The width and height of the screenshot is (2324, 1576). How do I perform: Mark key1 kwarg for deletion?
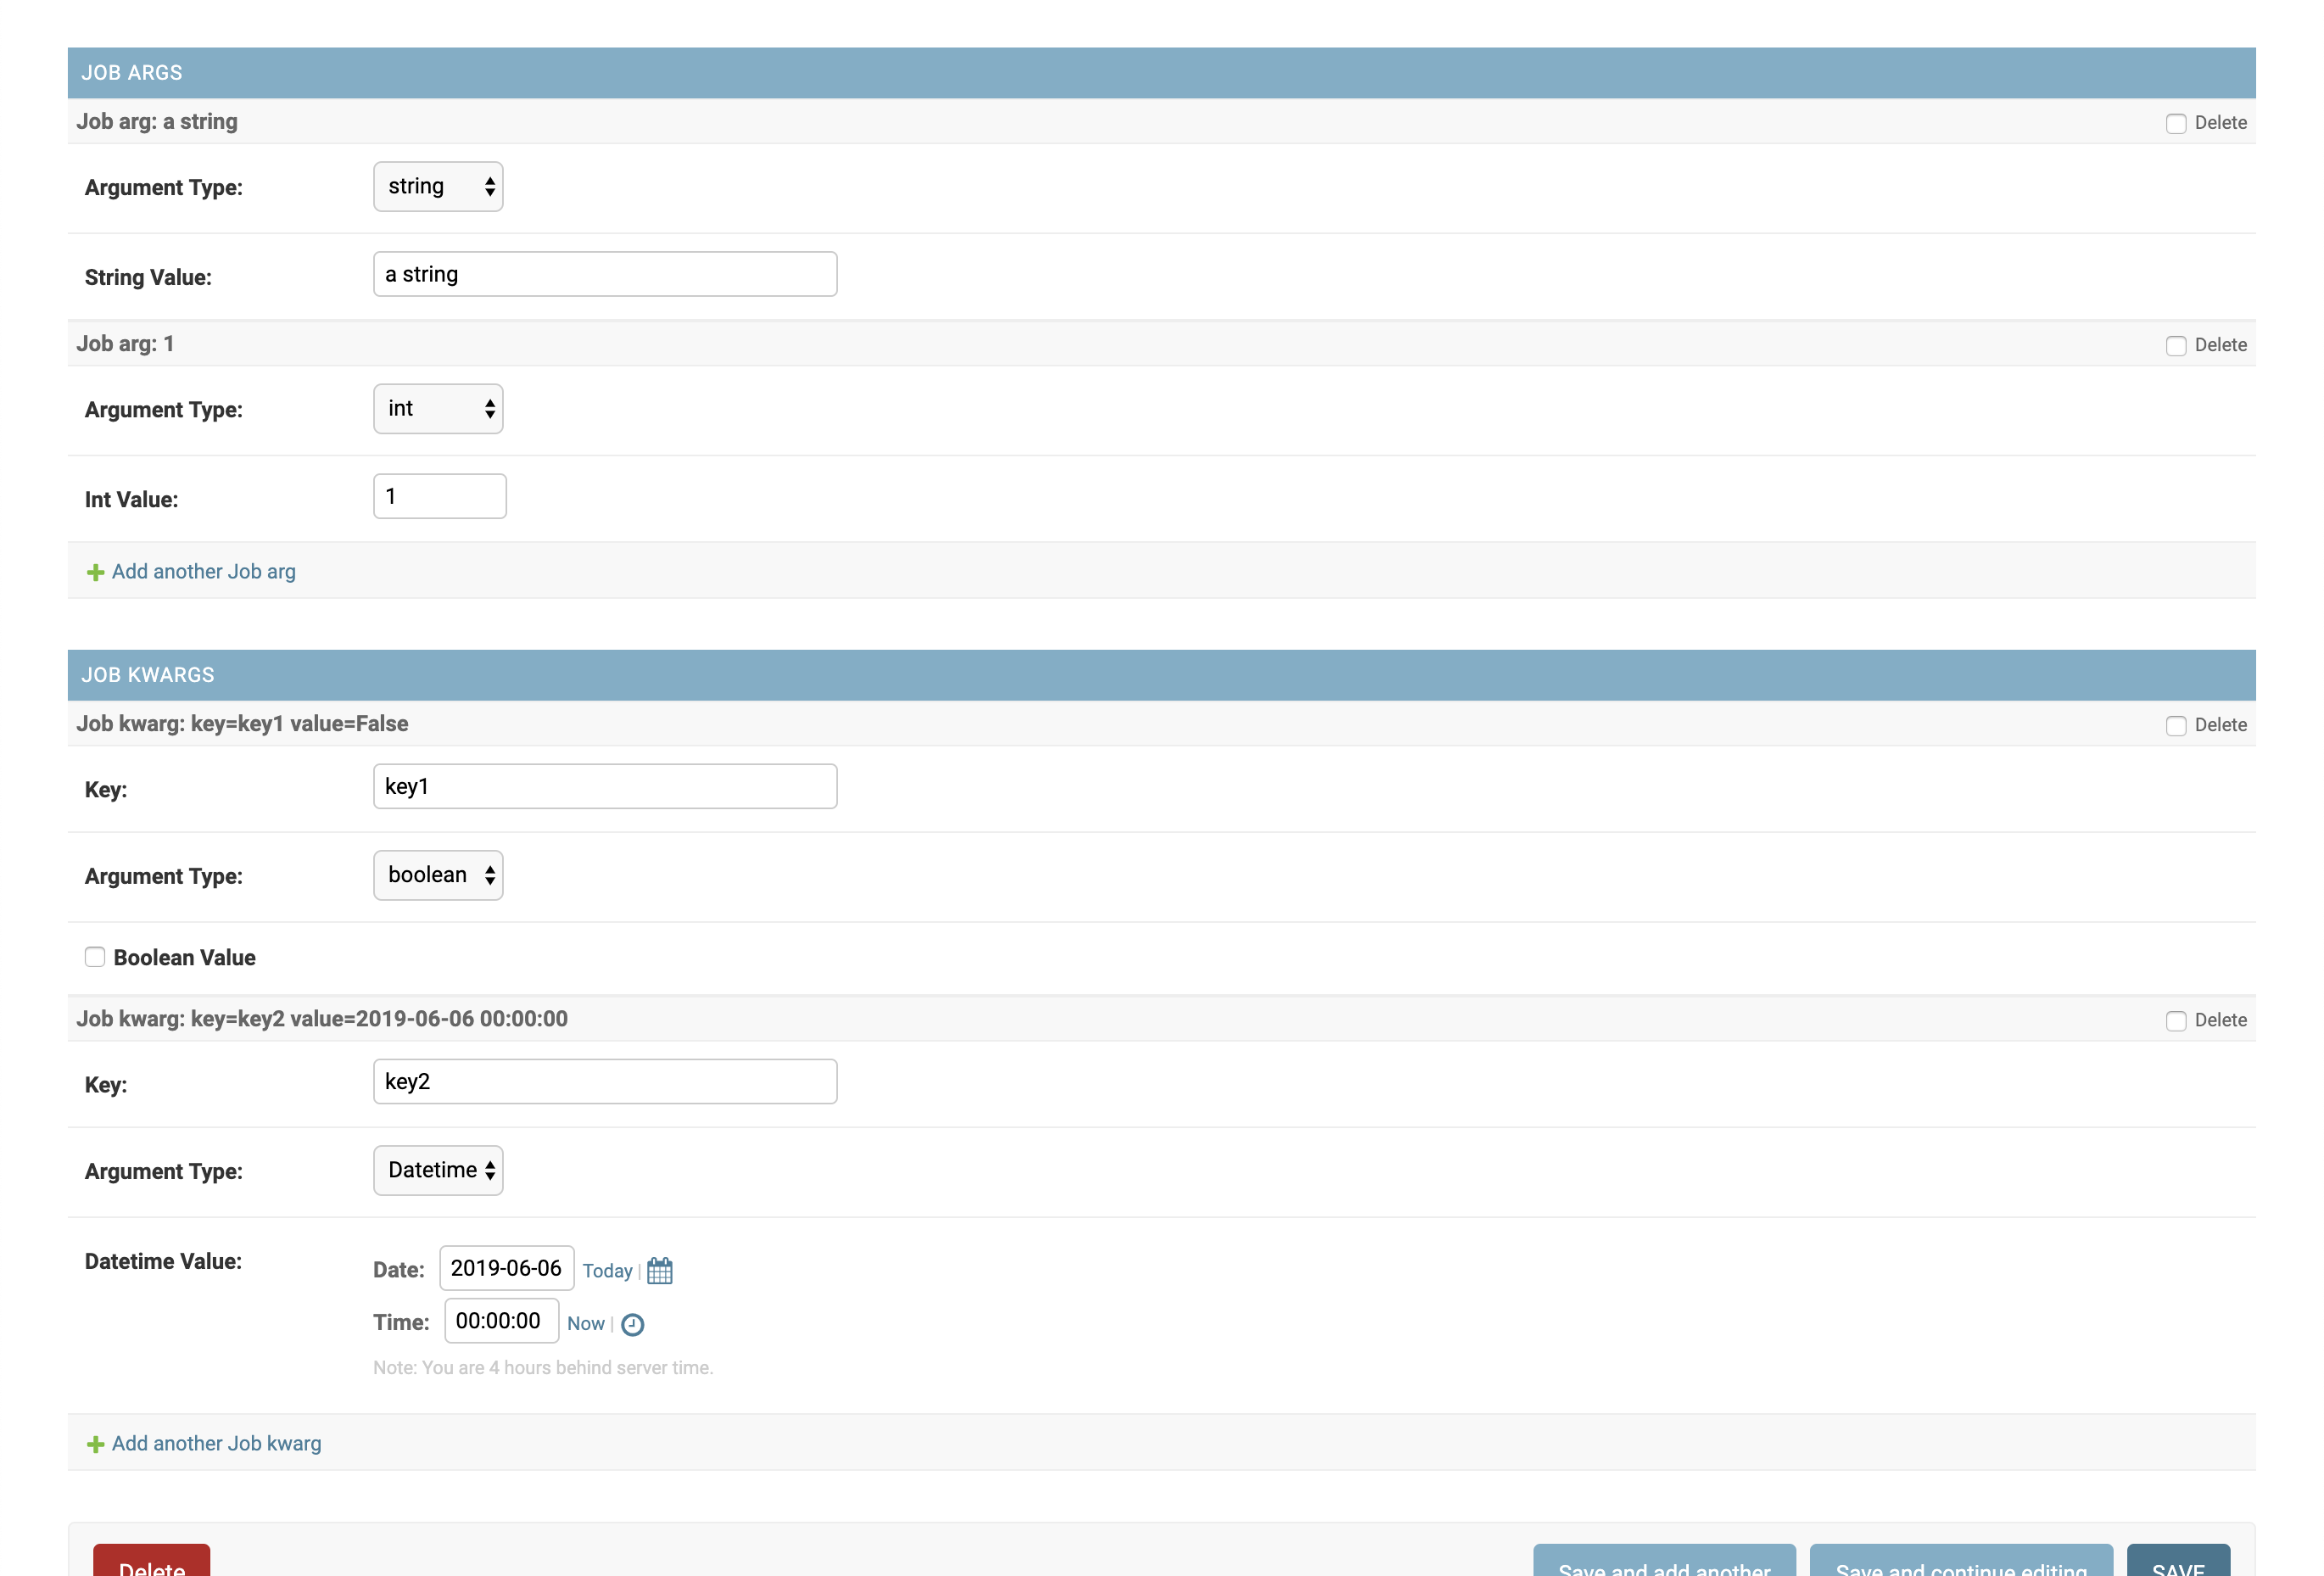pos(2175,725)
